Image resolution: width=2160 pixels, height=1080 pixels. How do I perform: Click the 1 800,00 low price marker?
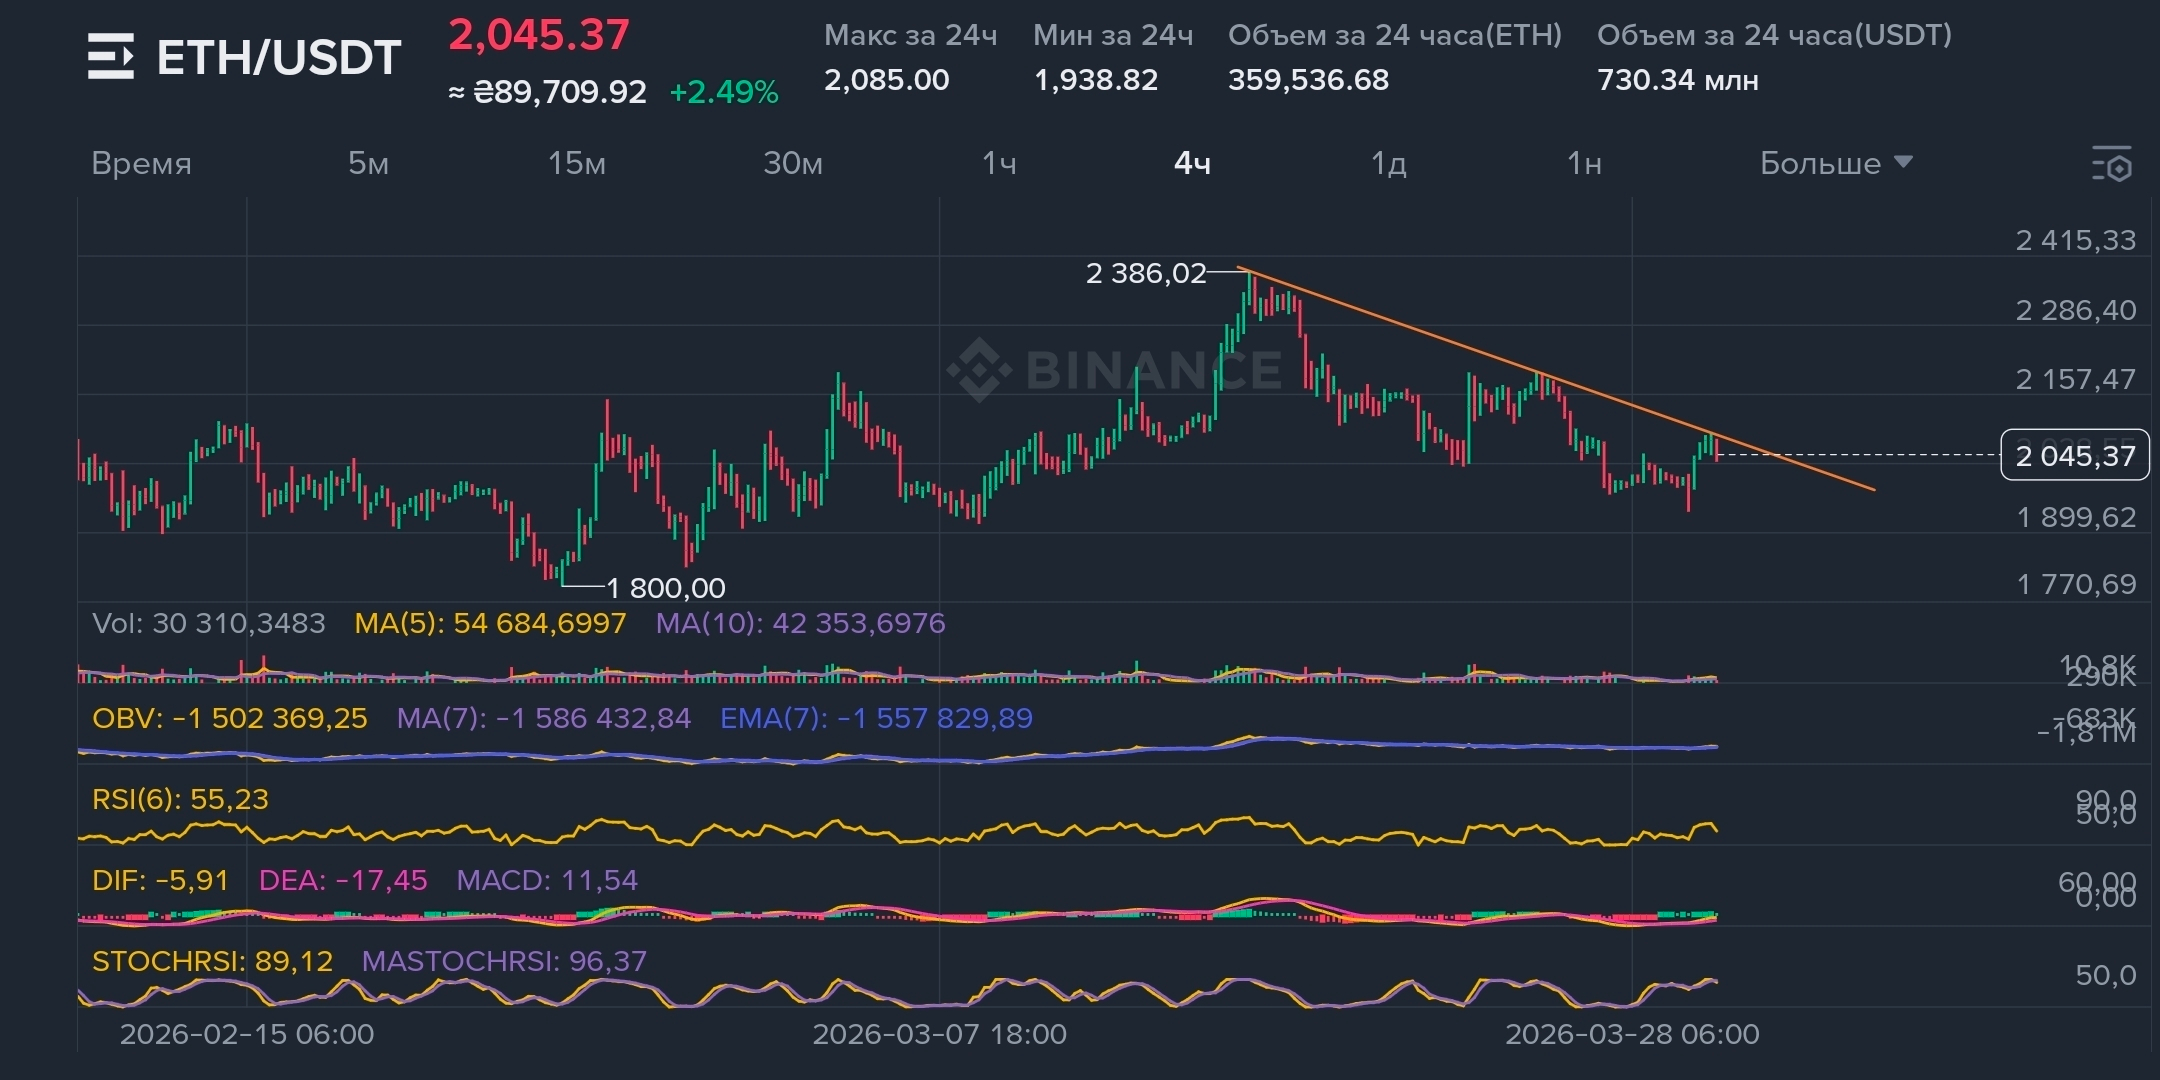click(666, 588)
